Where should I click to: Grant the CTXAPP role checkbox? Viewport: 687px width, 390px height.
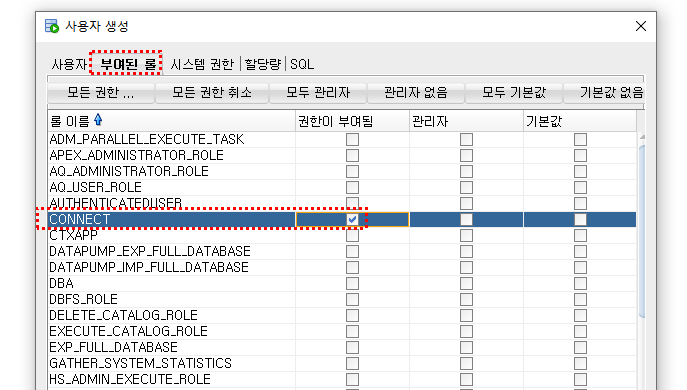pyautogui.click(x=352, y=236)
